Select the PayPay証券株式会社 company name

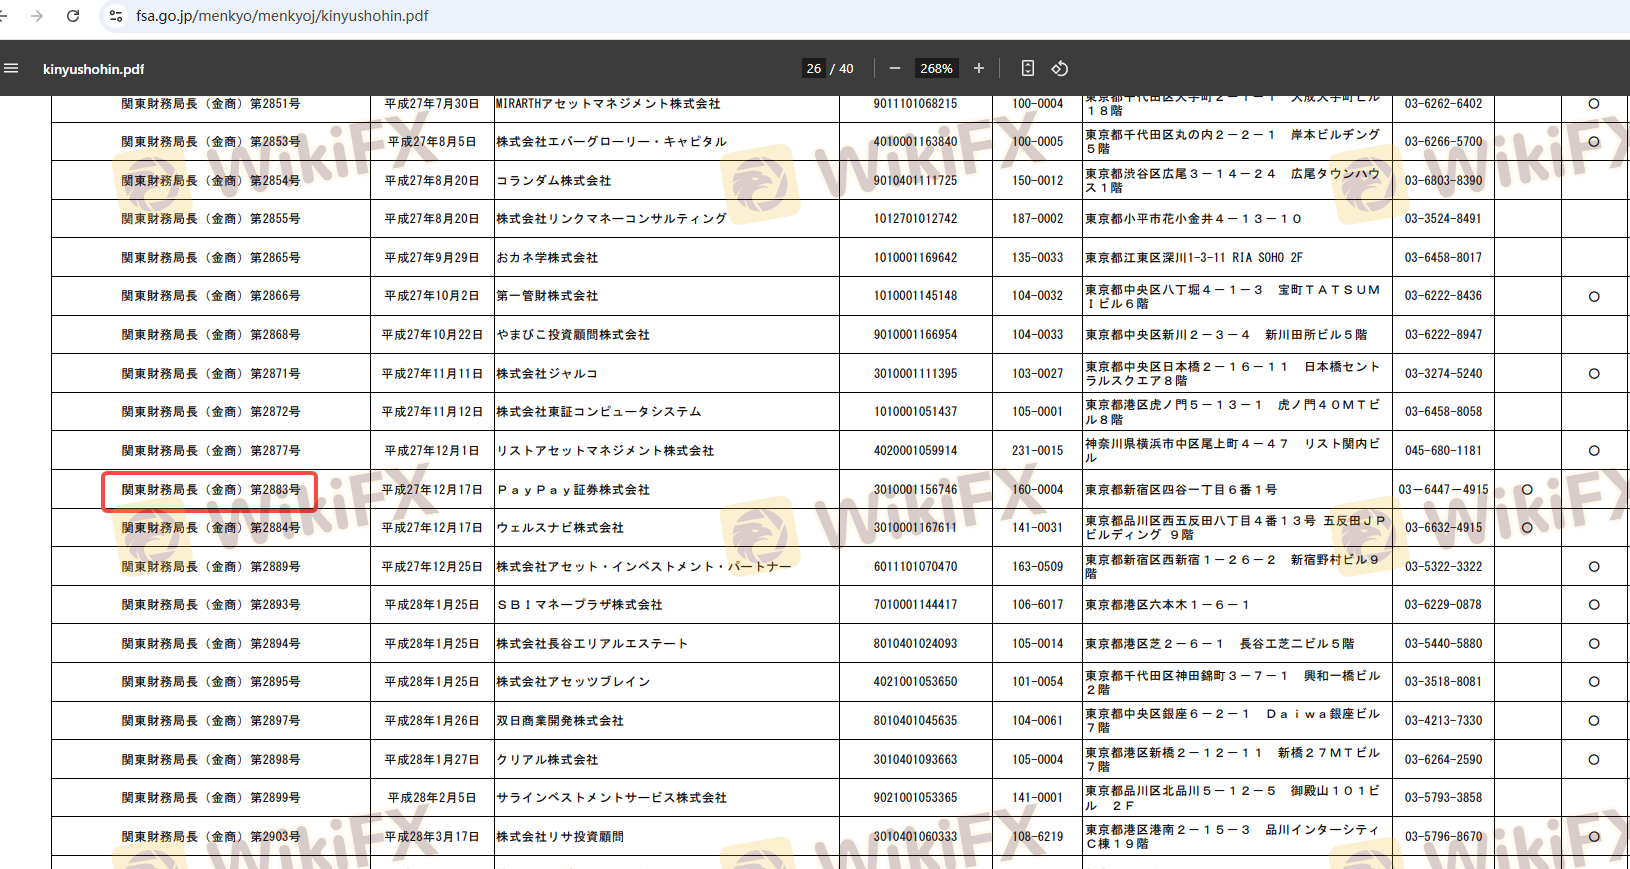573,490
